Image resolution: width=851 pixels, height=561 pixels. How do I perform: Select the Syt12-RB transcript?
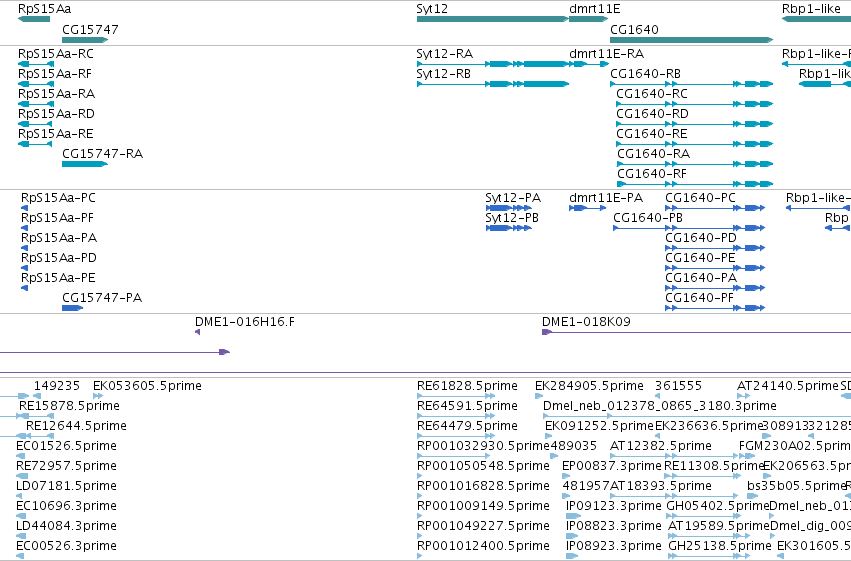pos(493,84)
